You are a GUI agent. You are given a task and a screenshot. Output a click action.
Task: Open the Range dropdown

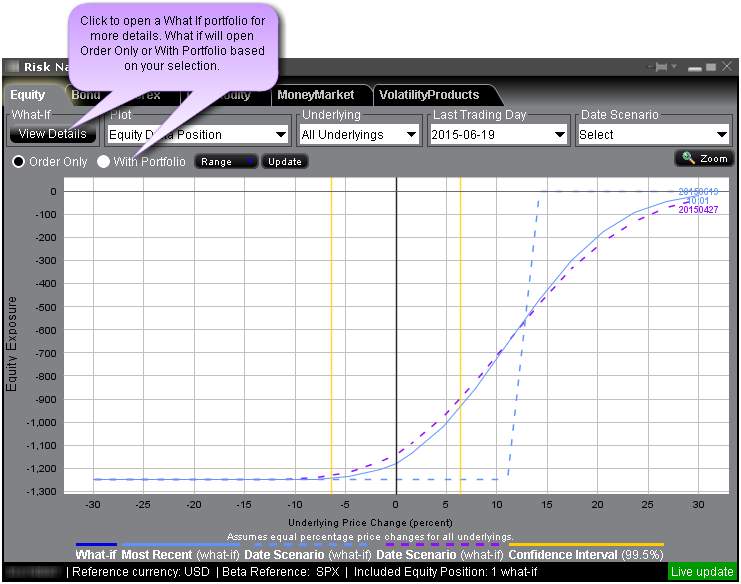pos(226,161)
